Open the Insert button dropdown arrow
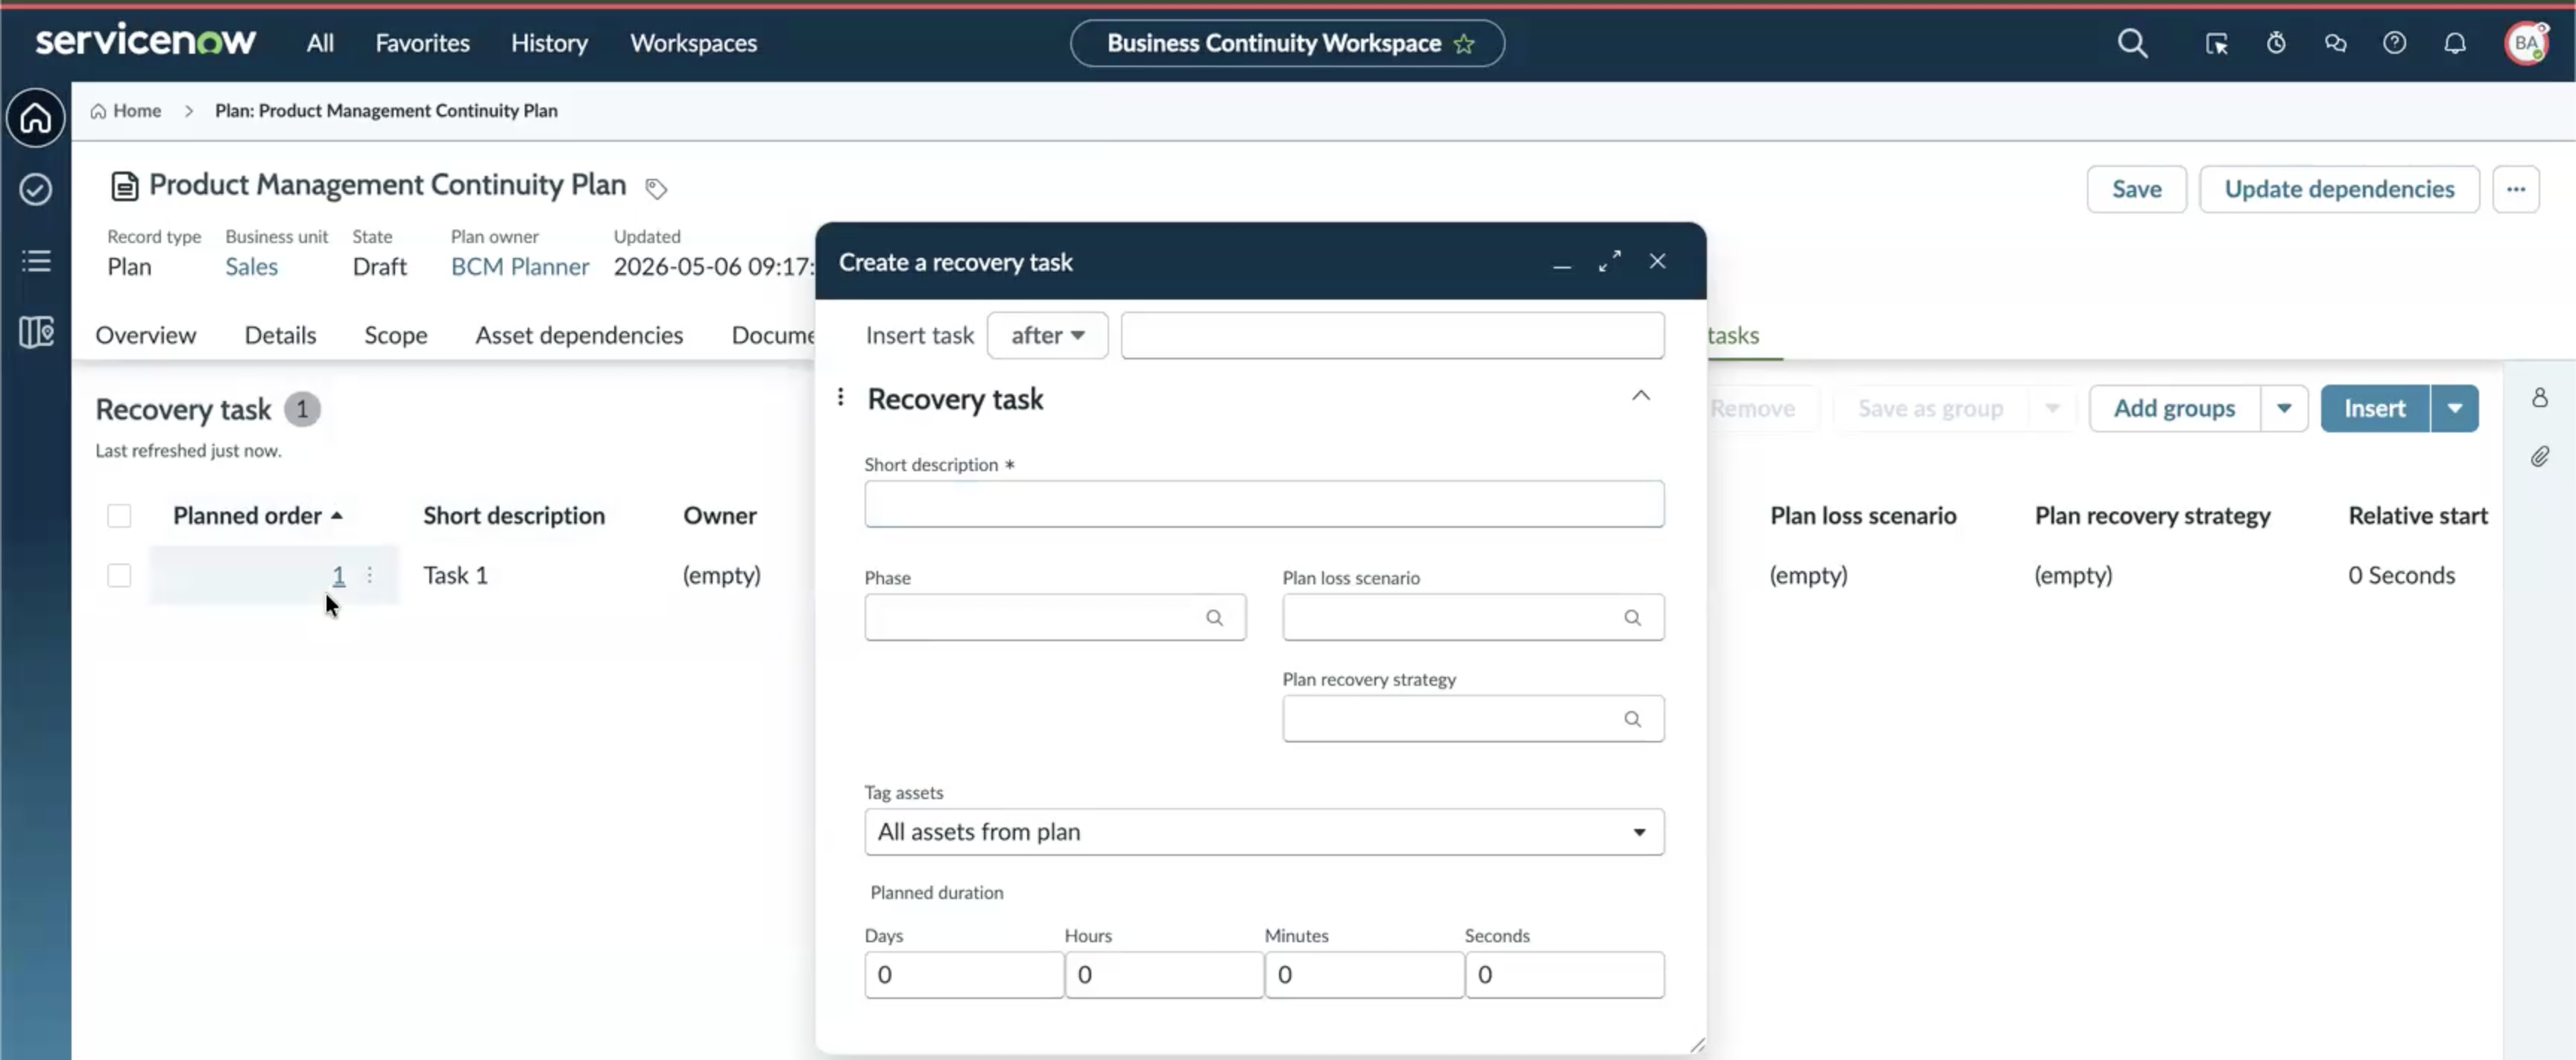2576x1060 pixels. click(x=2454, y=408)
